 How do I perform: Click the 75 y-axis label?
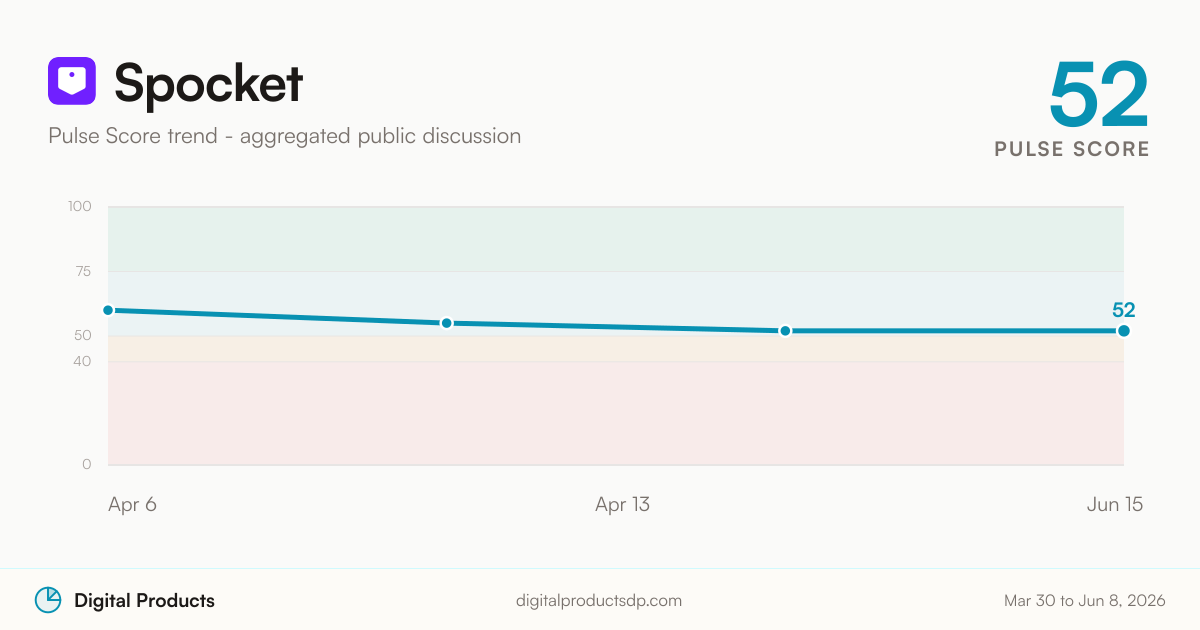[x=82, y=271]
